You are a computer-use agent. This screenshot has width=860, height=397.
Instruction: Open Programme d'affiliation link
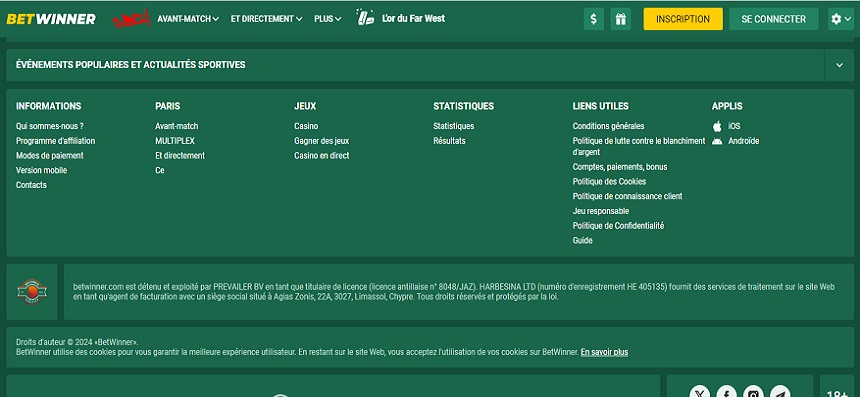[55, 141]
